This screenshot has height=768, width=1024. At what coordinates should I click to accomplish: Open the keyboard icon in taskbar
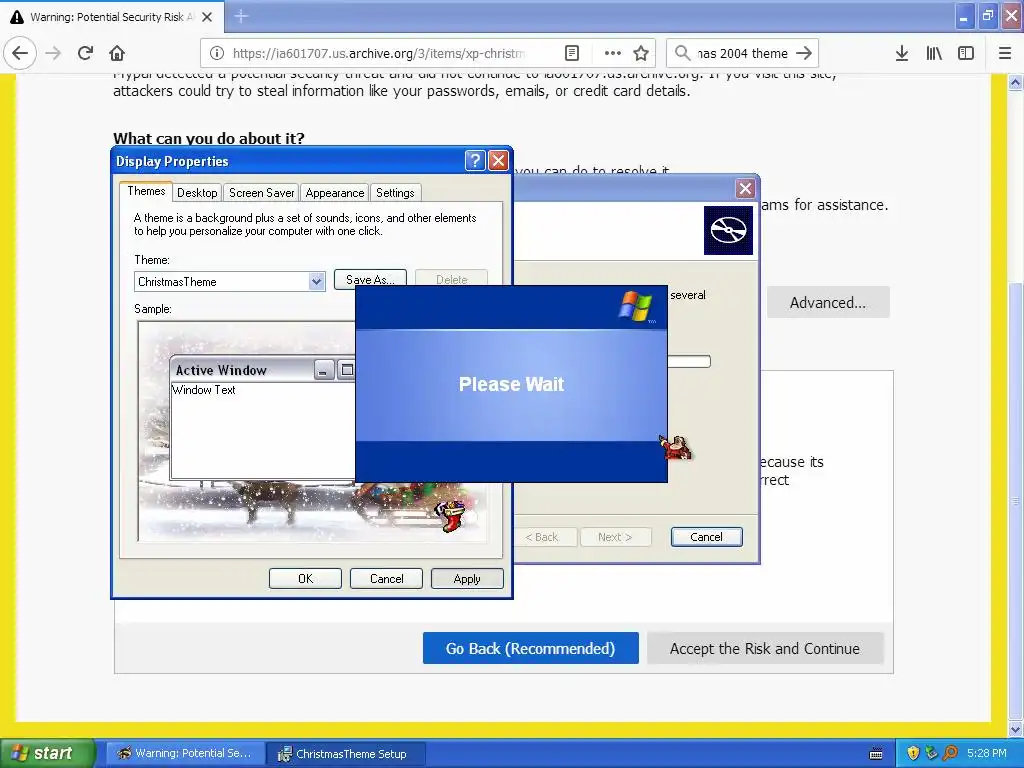tap(876, 754)
